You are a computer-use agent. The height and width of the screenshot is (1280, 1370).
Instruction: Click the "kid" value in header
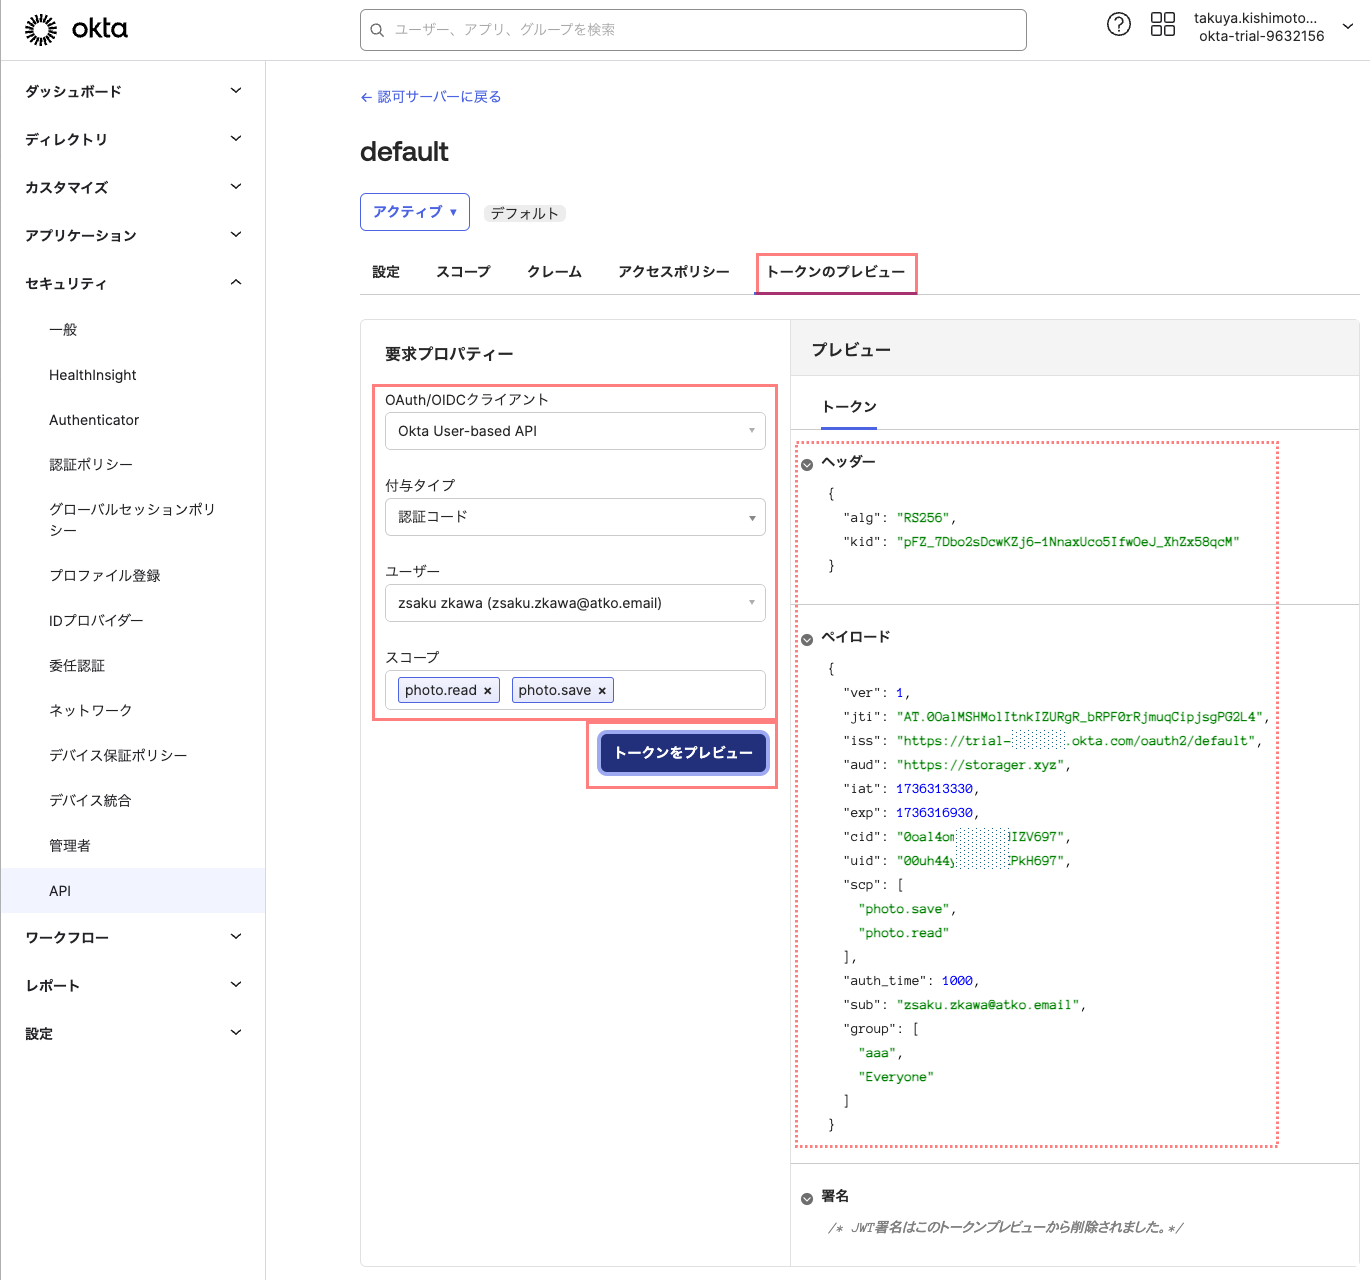point(1068,542)
